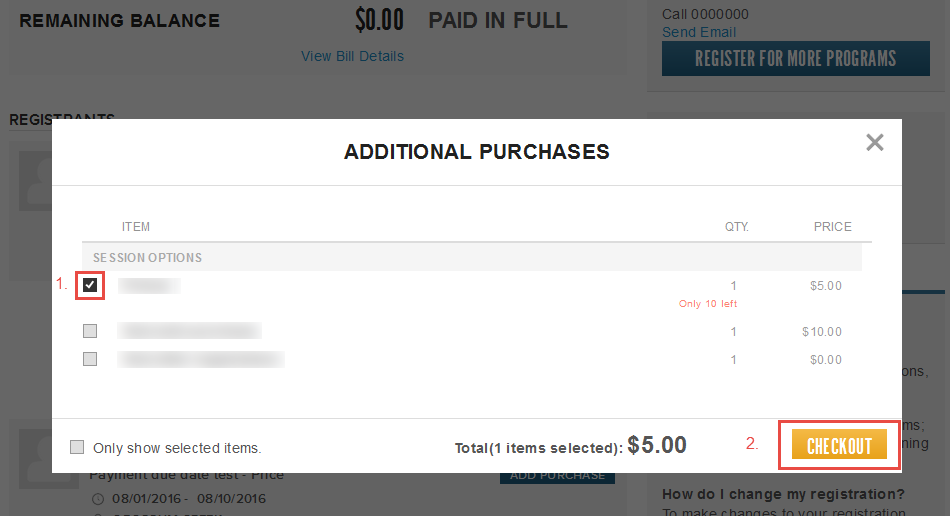Click the ITEM column header

point(136,227)
